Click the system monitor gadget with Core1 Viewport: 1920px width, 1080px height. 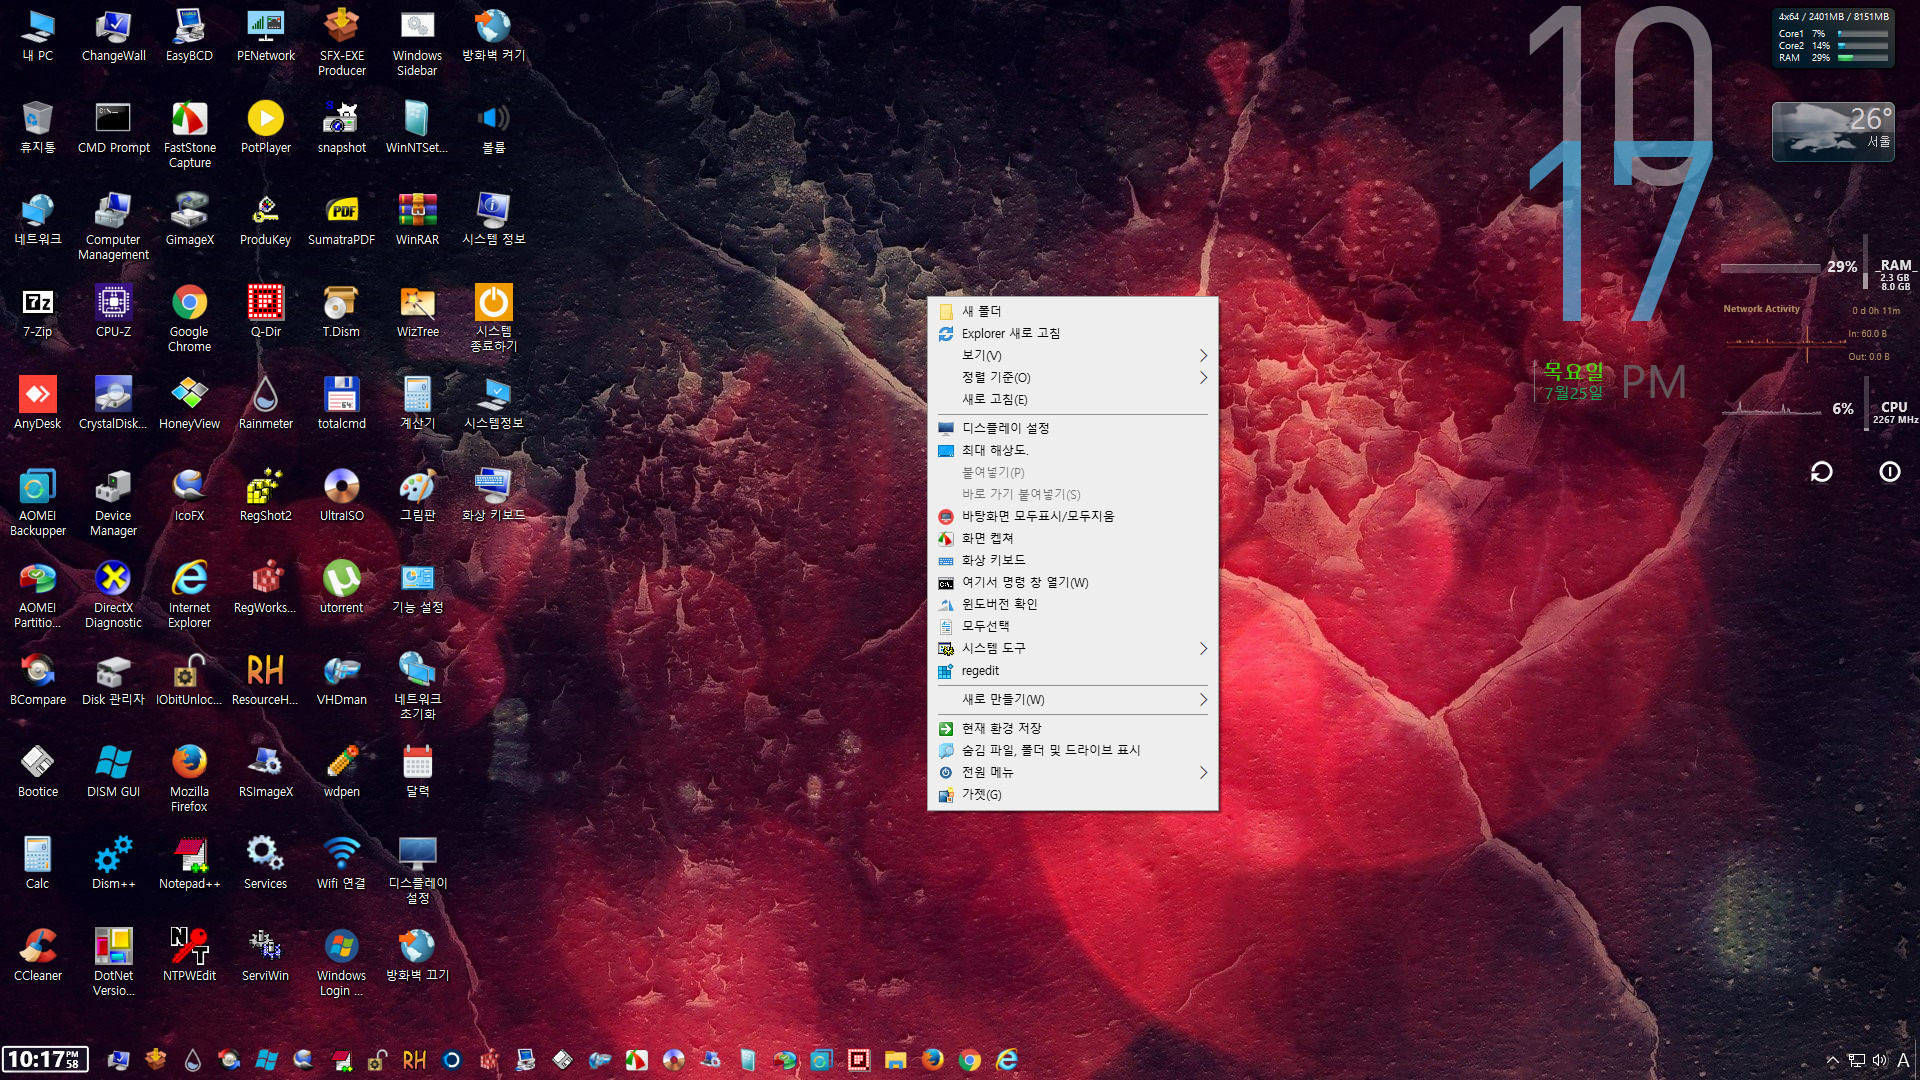click(1833, 38)
